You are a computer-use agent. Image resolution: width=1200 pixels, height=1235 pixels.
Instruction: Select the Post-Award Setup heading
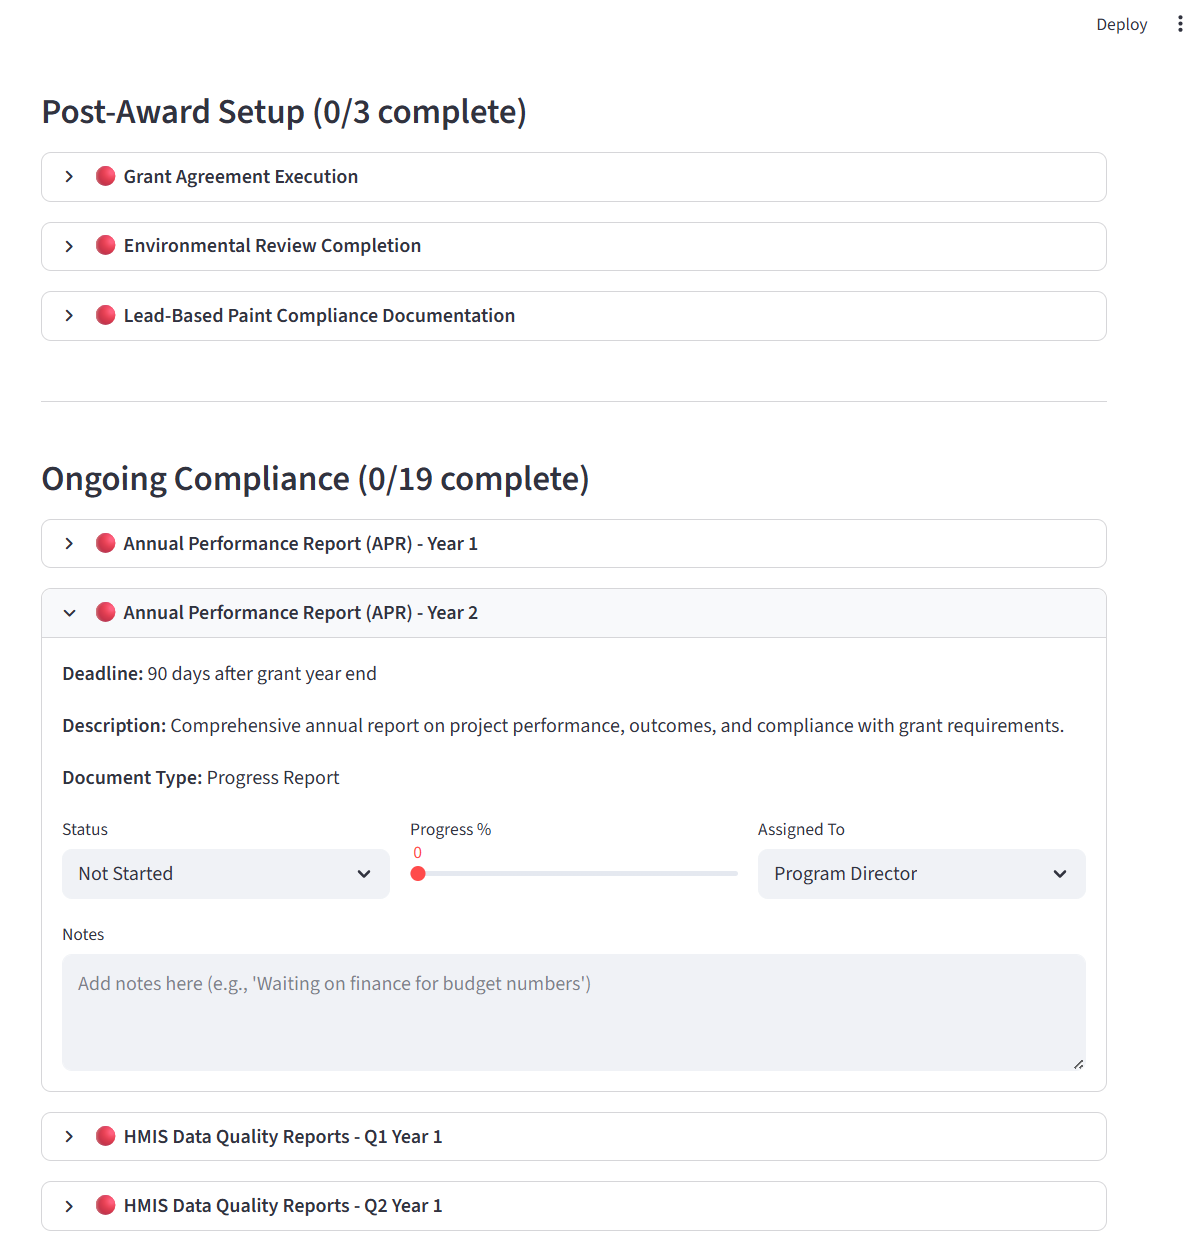283,111
